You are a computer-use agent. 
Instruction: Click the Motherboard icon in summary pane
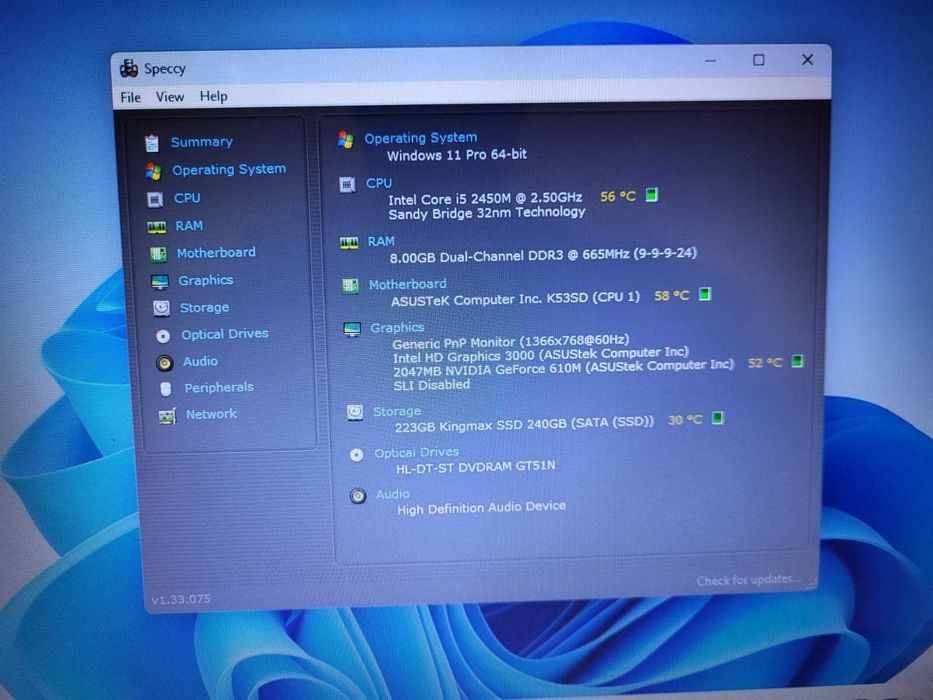[x=350, y=286]
